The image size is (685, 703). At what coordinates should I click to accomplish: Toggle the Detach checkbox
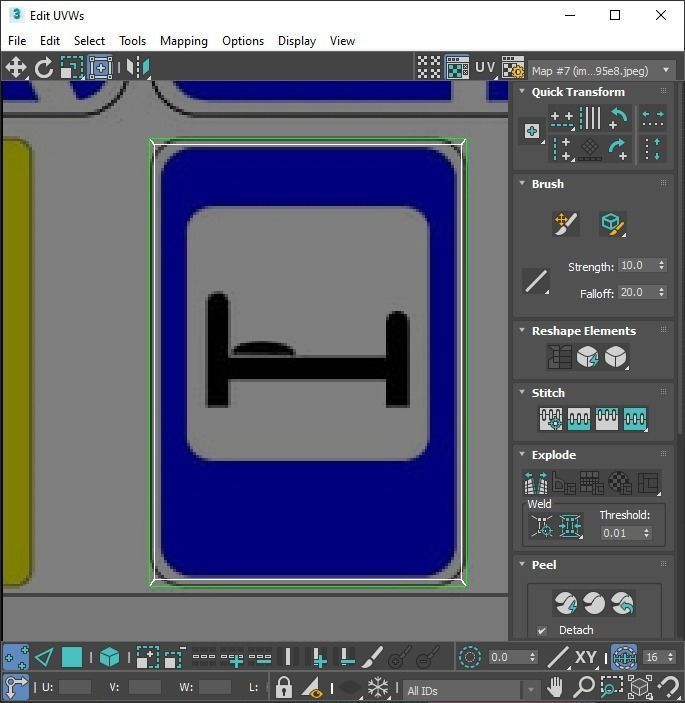pyautogui.click(x=542, y=630)
